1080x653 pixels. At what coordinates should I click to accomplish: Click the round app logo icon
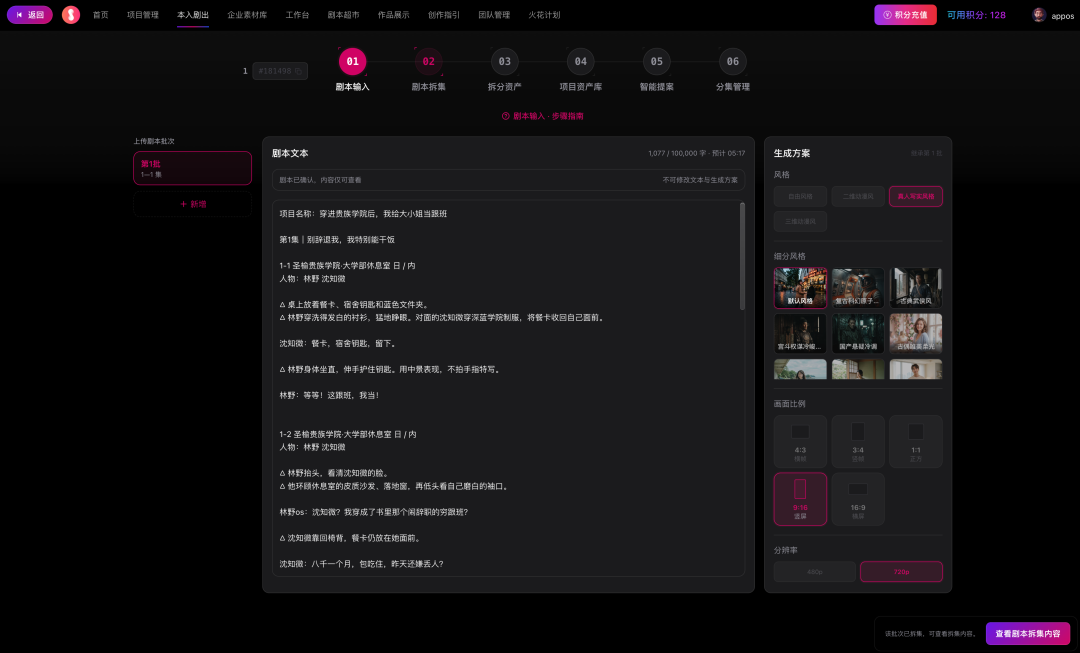point(71,14)
